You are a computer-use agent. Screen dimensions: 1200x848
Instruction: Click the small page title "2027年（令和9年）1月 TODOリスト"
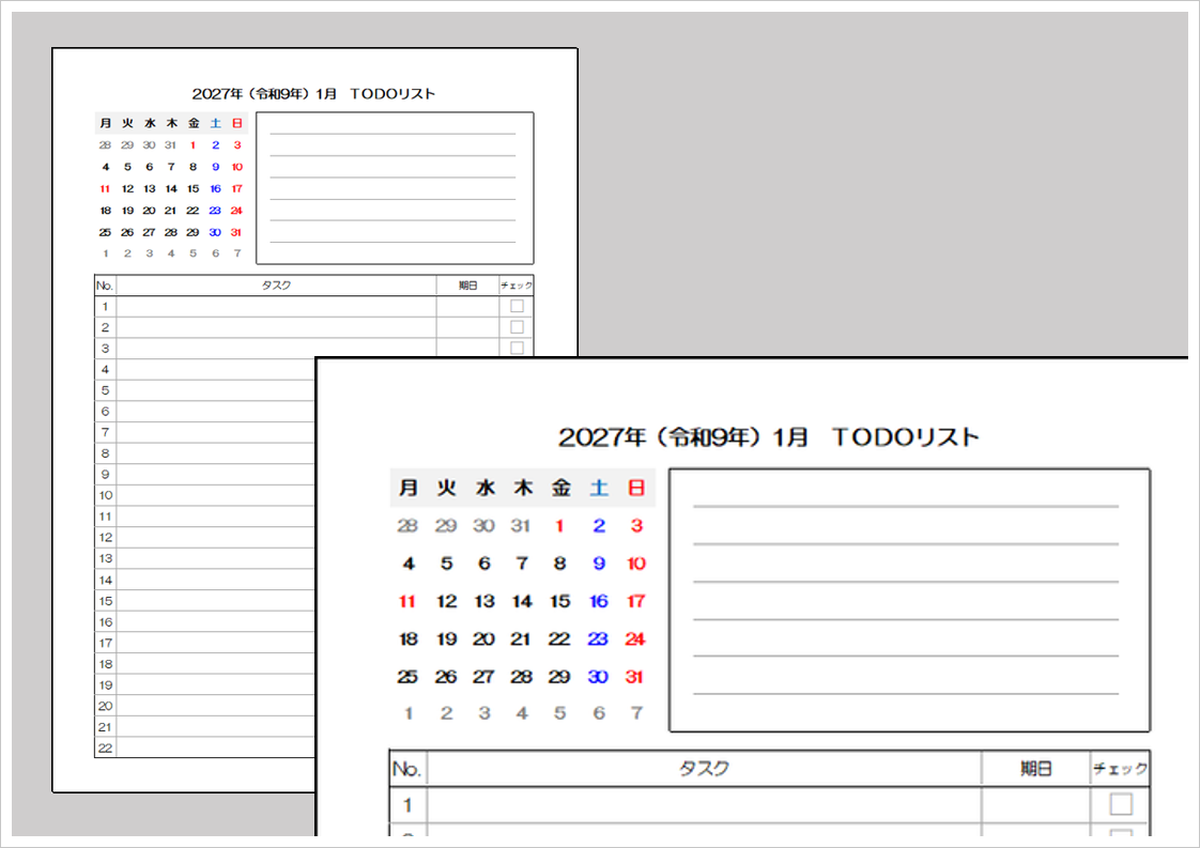pos(314,94)
